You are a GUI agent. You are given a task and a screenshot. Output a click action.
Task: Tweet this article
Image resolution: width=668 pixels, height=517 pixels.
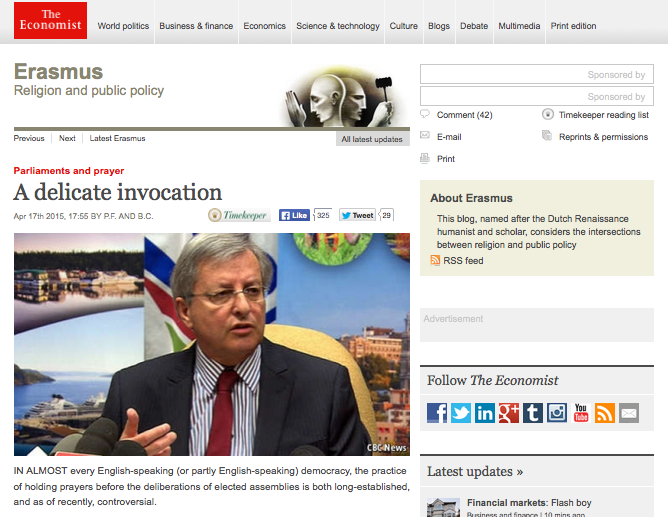coord(357,215)
